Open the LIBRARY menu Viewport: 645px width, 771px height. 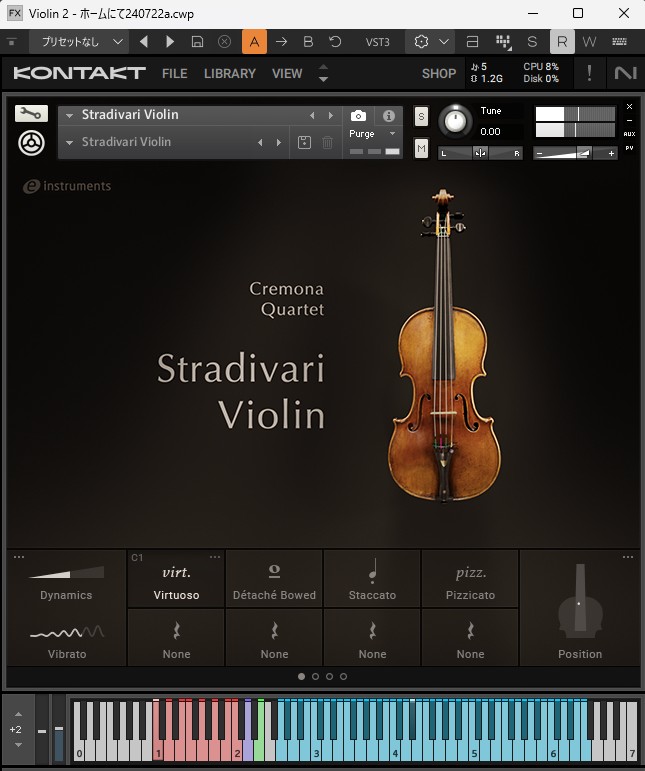click(230, 74)
